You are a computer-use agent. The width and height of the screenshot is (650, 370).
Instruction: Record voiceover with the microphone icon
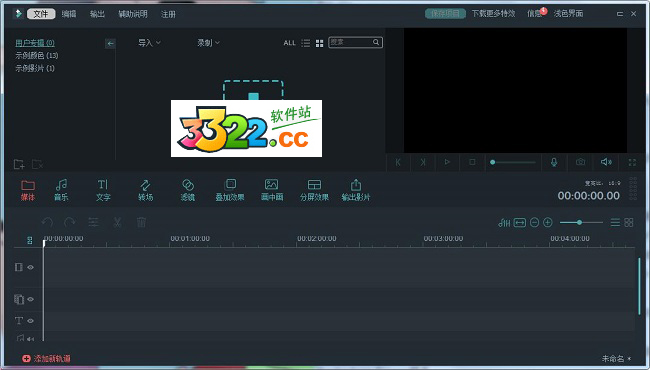click(554, 162)
